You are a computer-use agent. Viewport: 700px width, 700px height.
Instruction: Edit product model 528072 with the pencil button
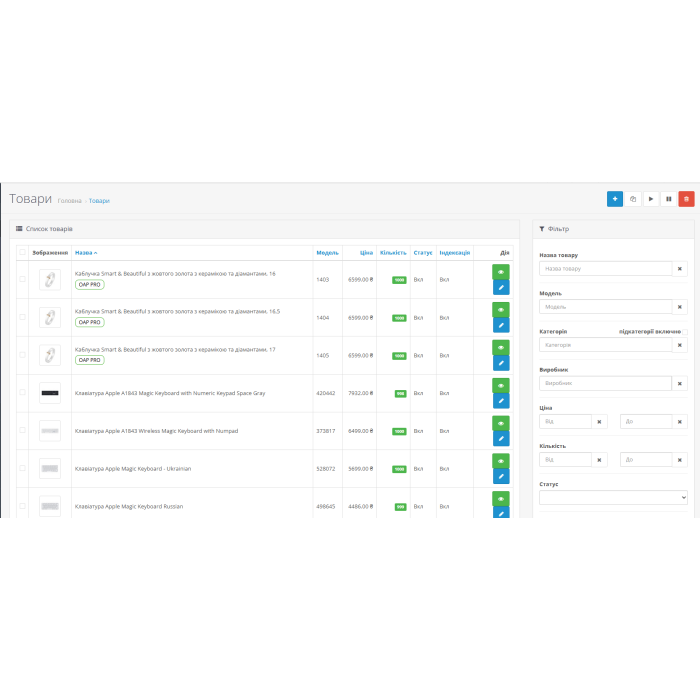[501, 476]
